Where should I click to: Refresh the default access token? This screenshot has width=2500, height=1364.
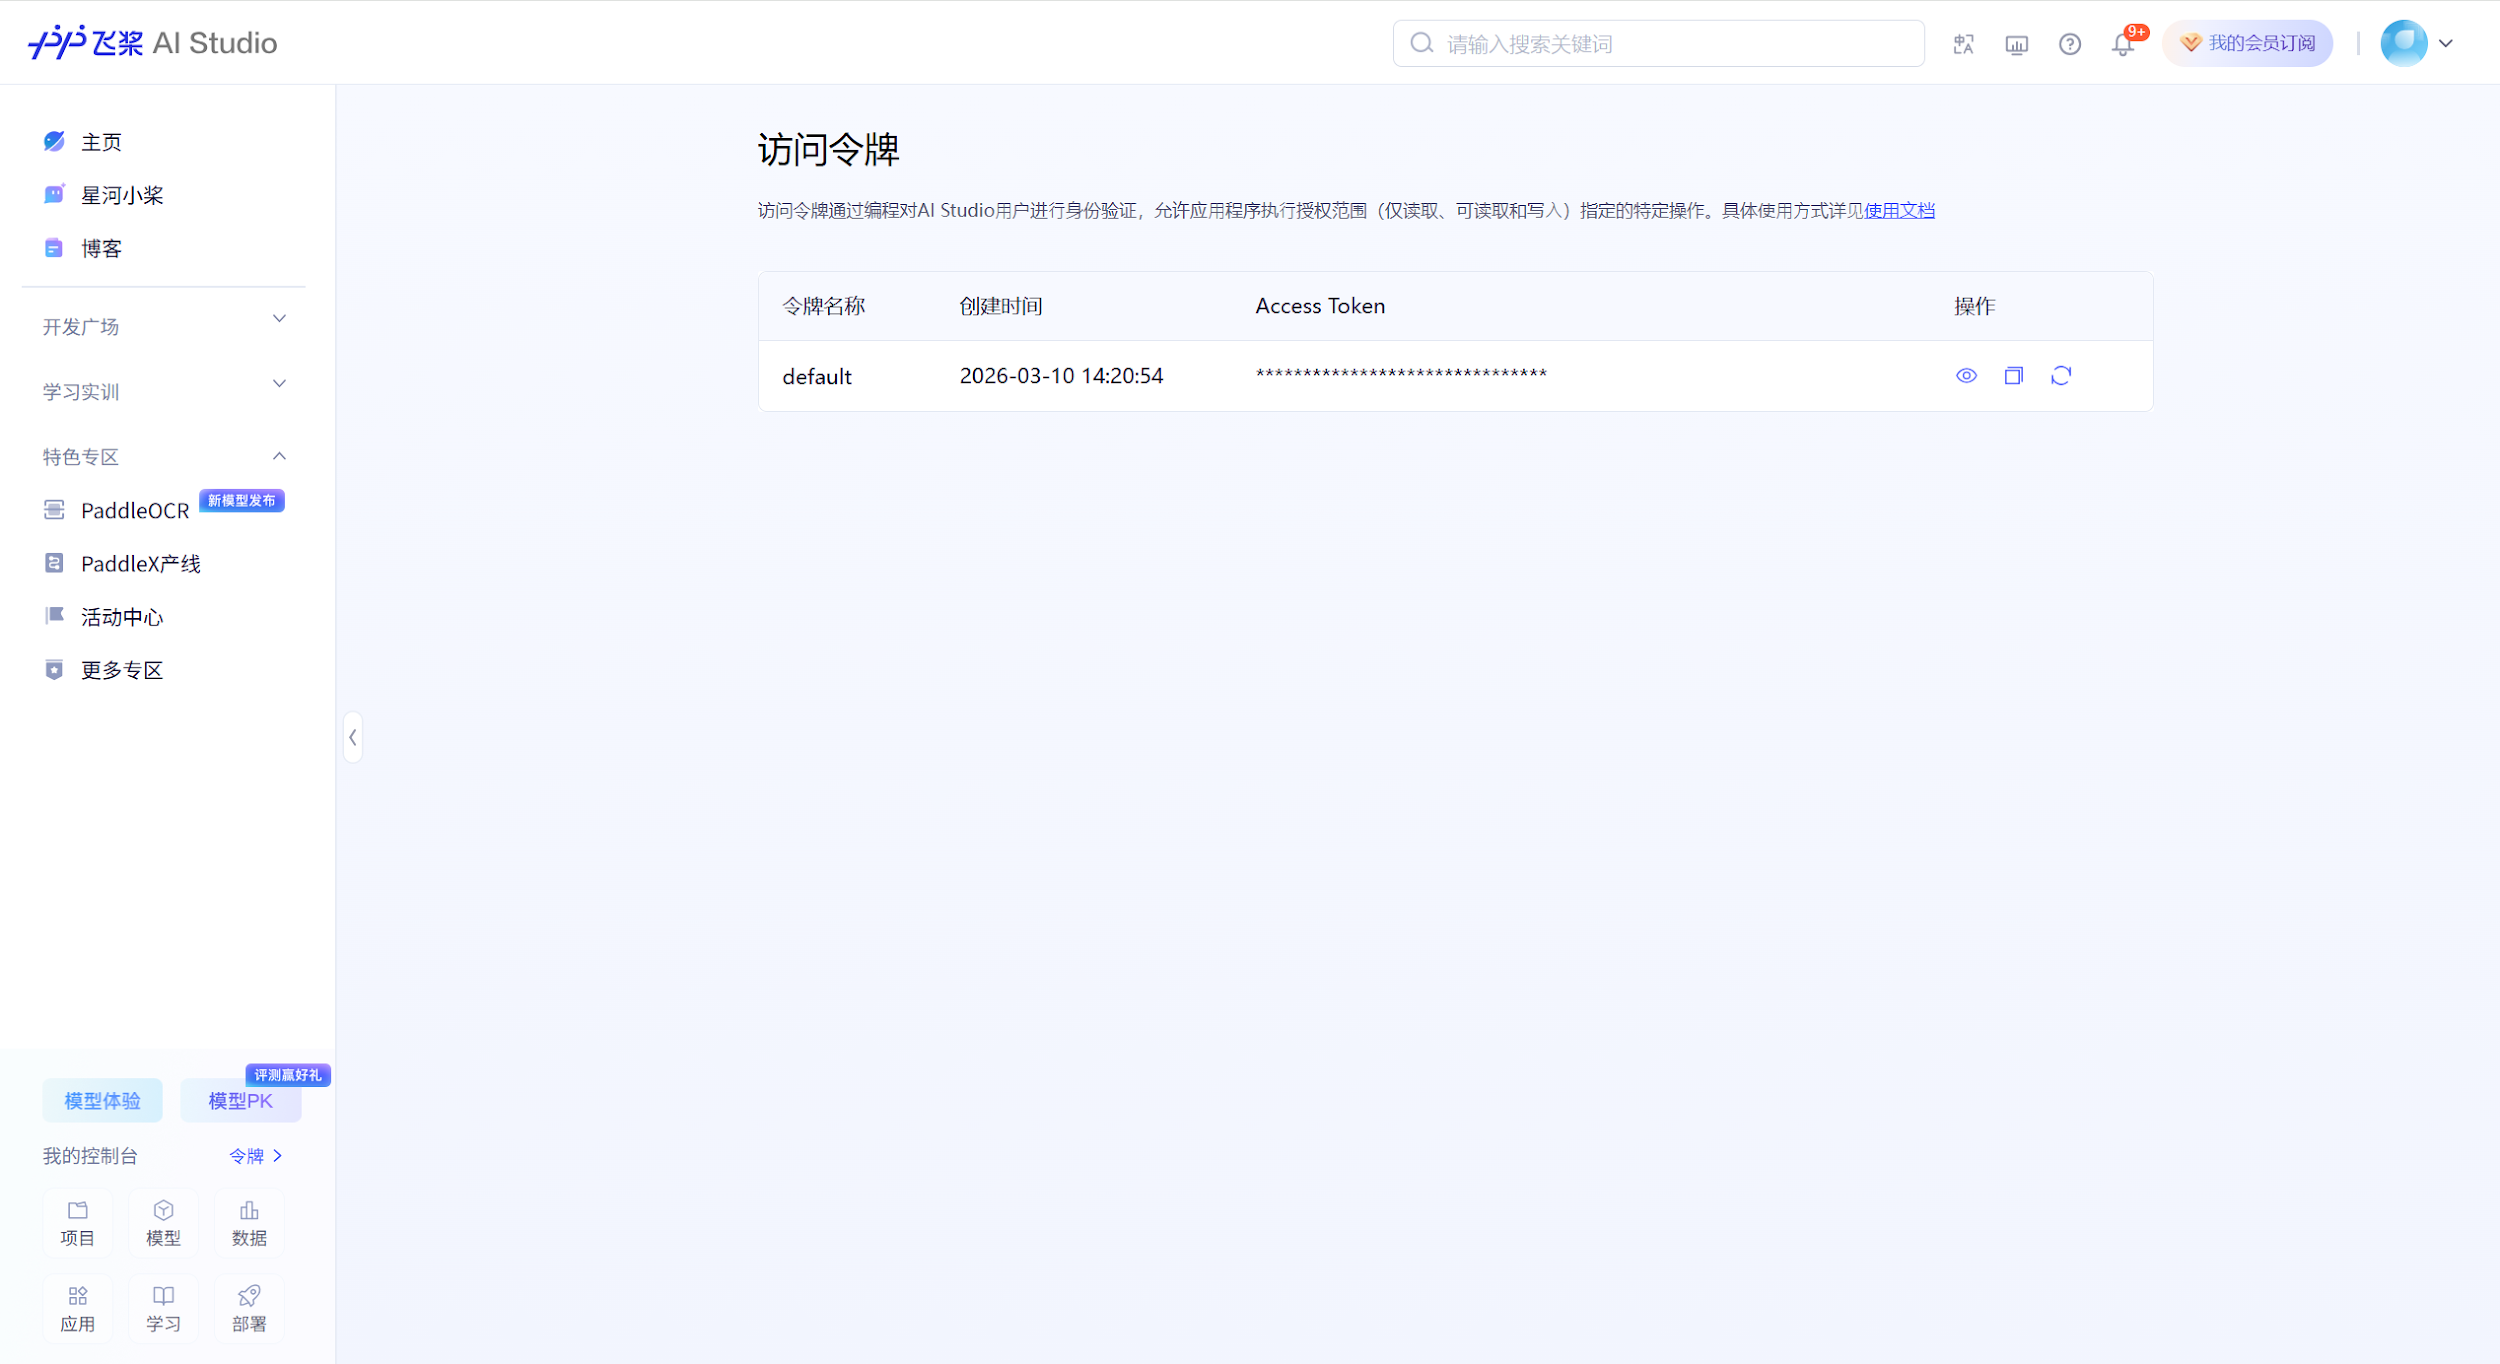coord(2062,375)
